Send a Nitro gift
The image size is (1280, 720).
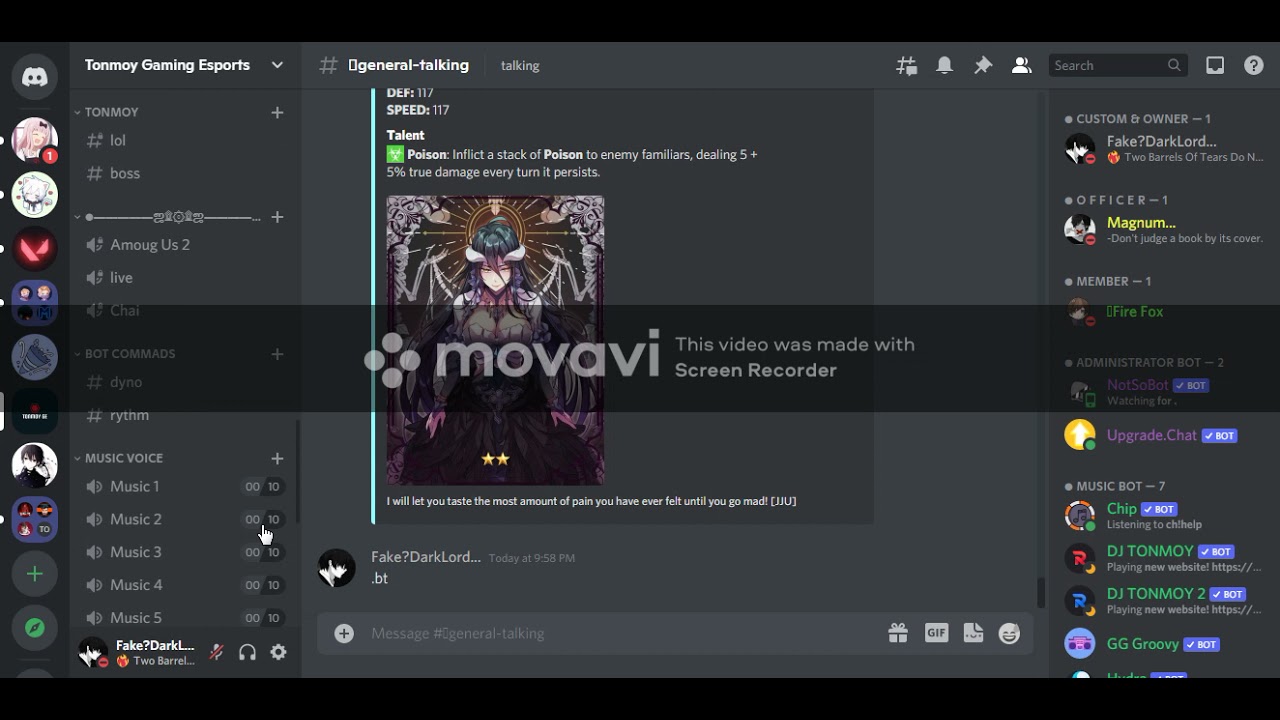pos(898,633)
